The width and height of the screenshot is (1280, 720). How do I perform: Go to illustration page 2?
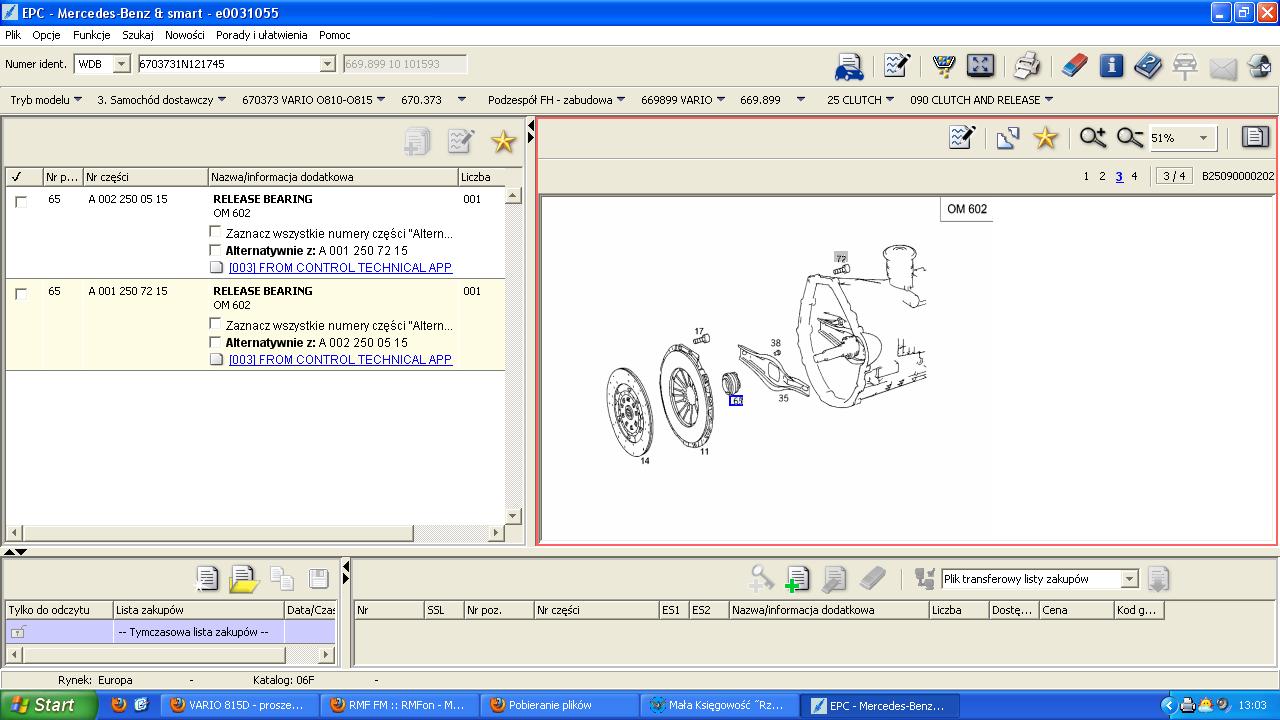tap(1102, 177)
